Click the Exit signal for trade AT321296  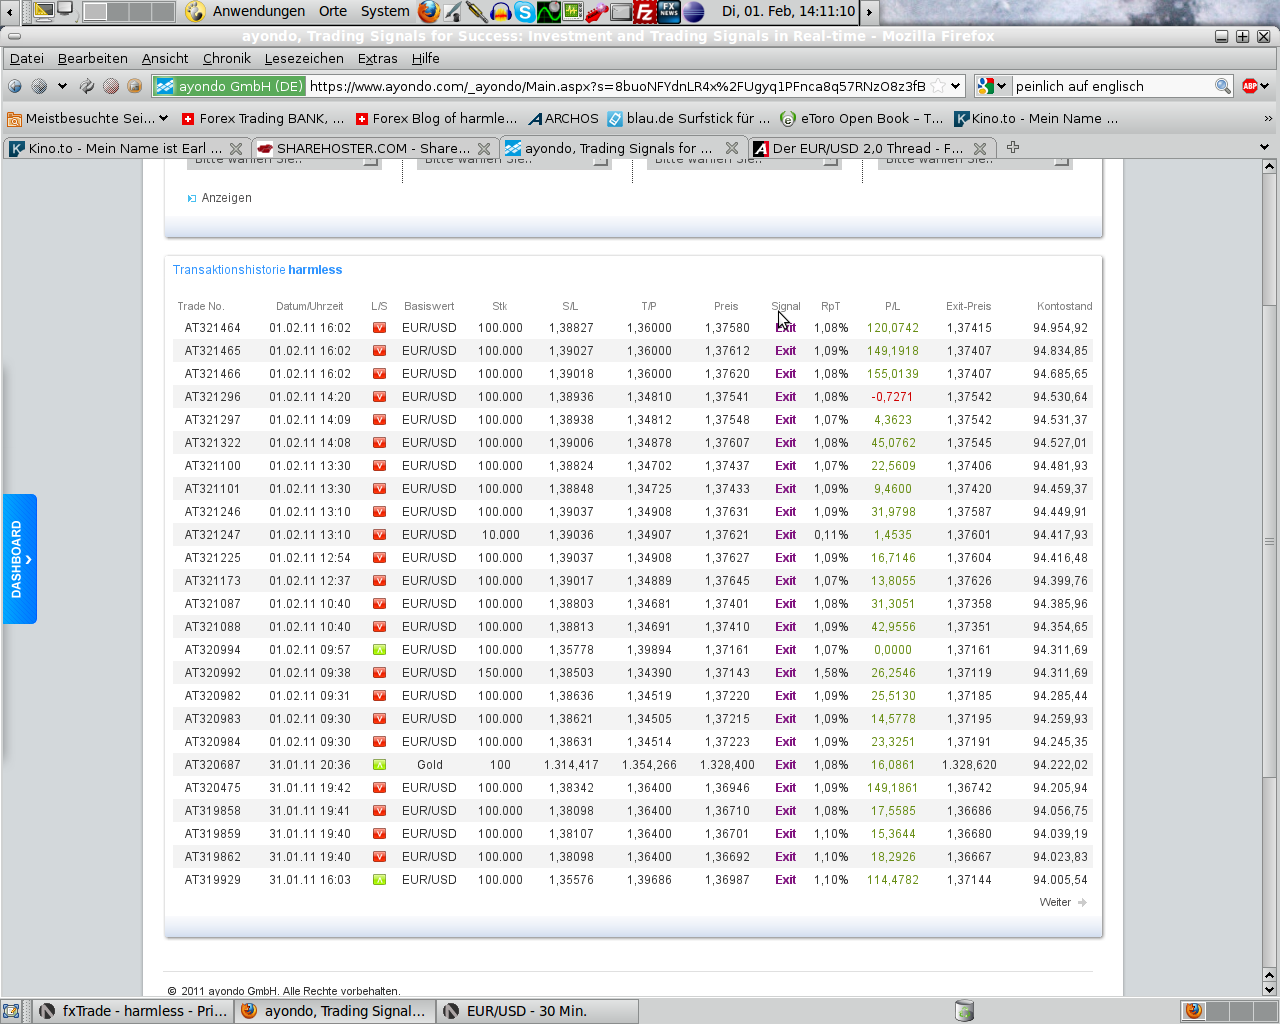(x=786, y=397)
